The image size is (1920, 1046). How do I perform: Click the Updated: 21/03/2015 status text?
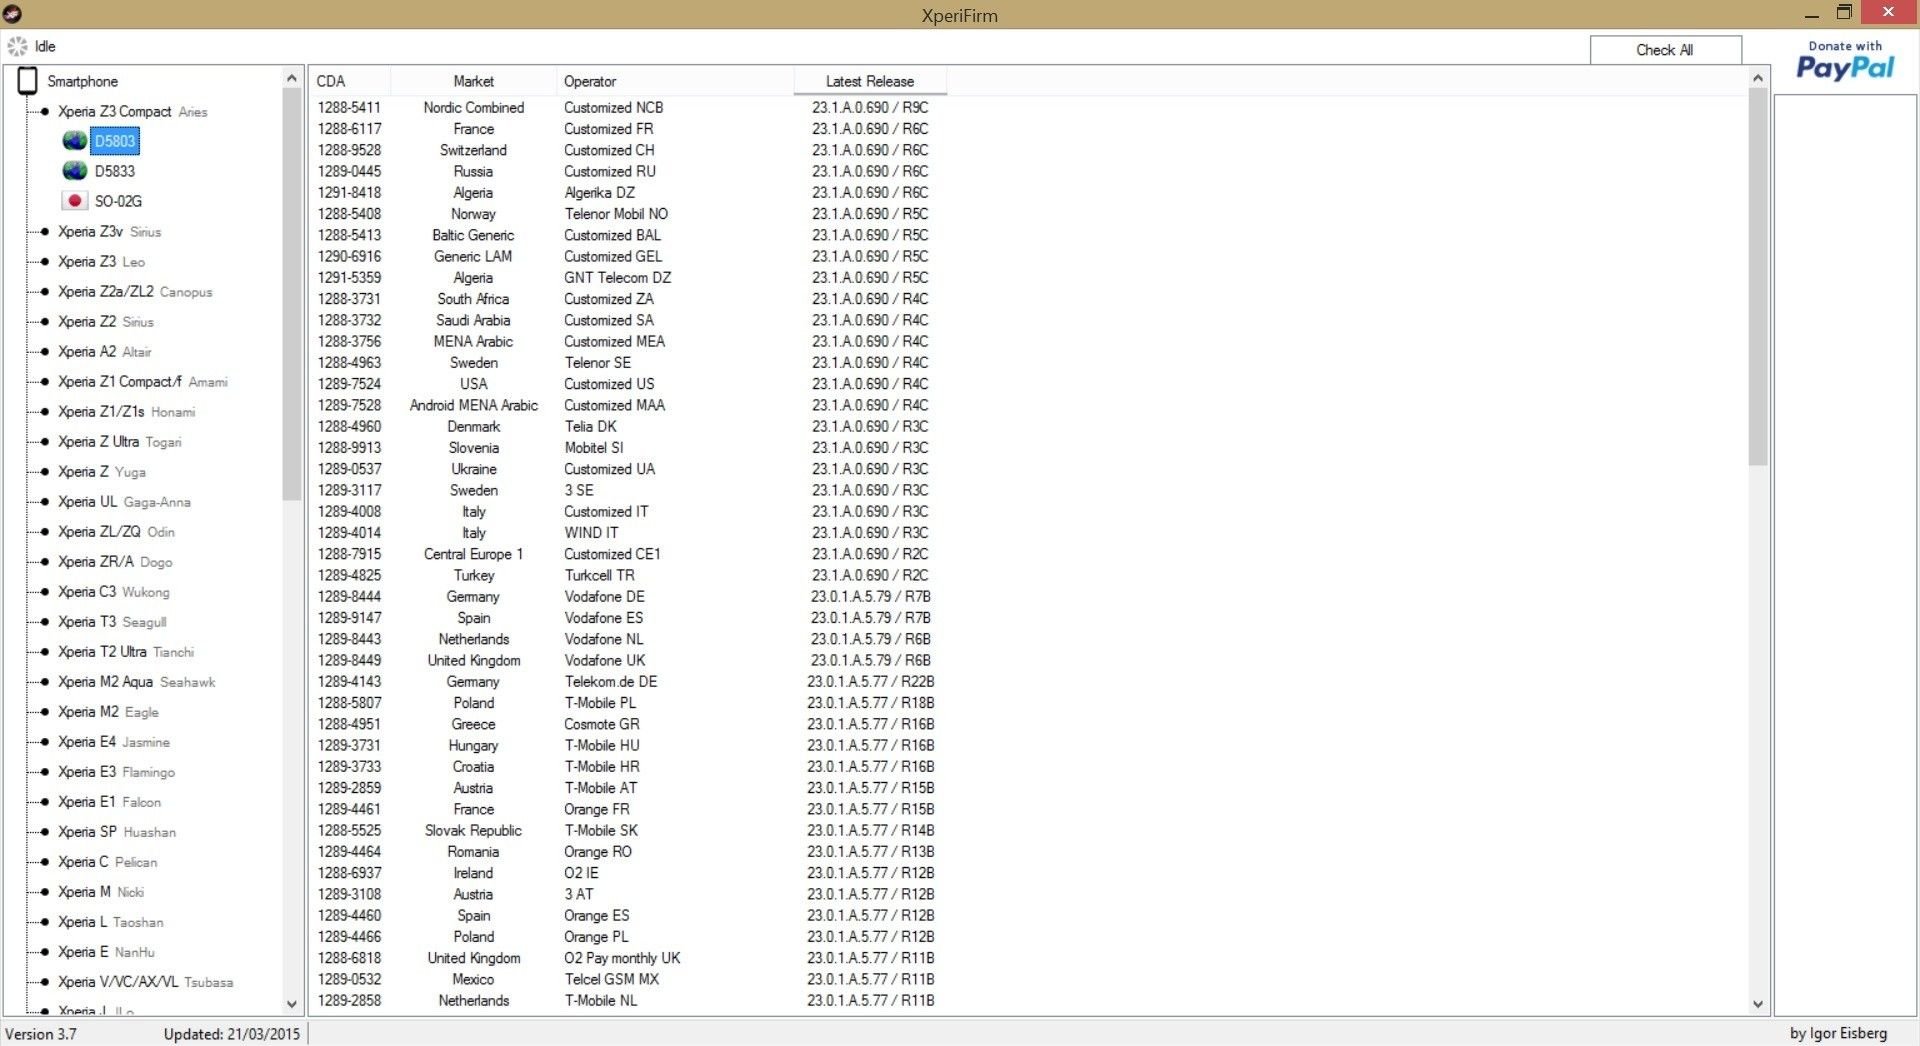pos(232,1034)
